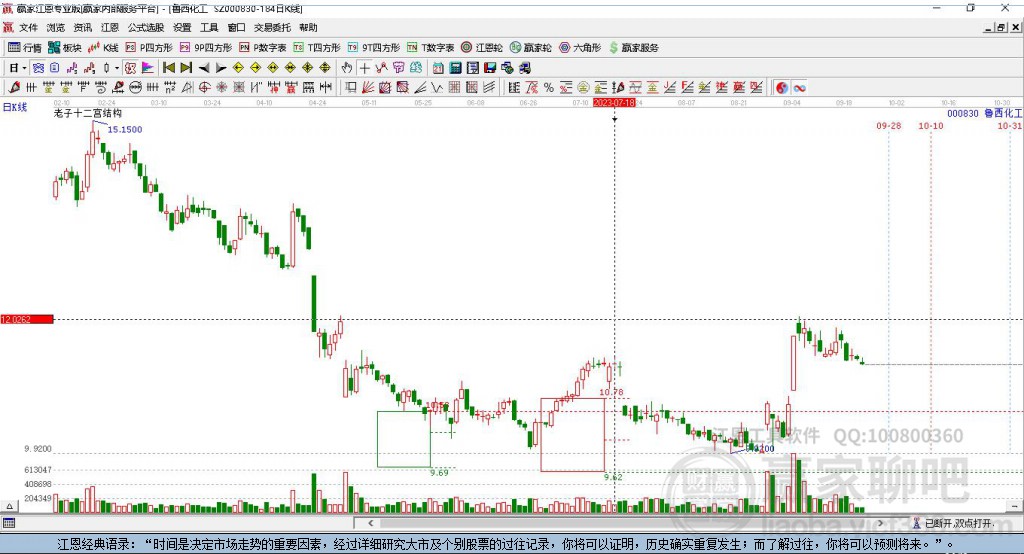1024x554 pixels.
Task: Open the 江恩 menu
Action: point(110,27)
